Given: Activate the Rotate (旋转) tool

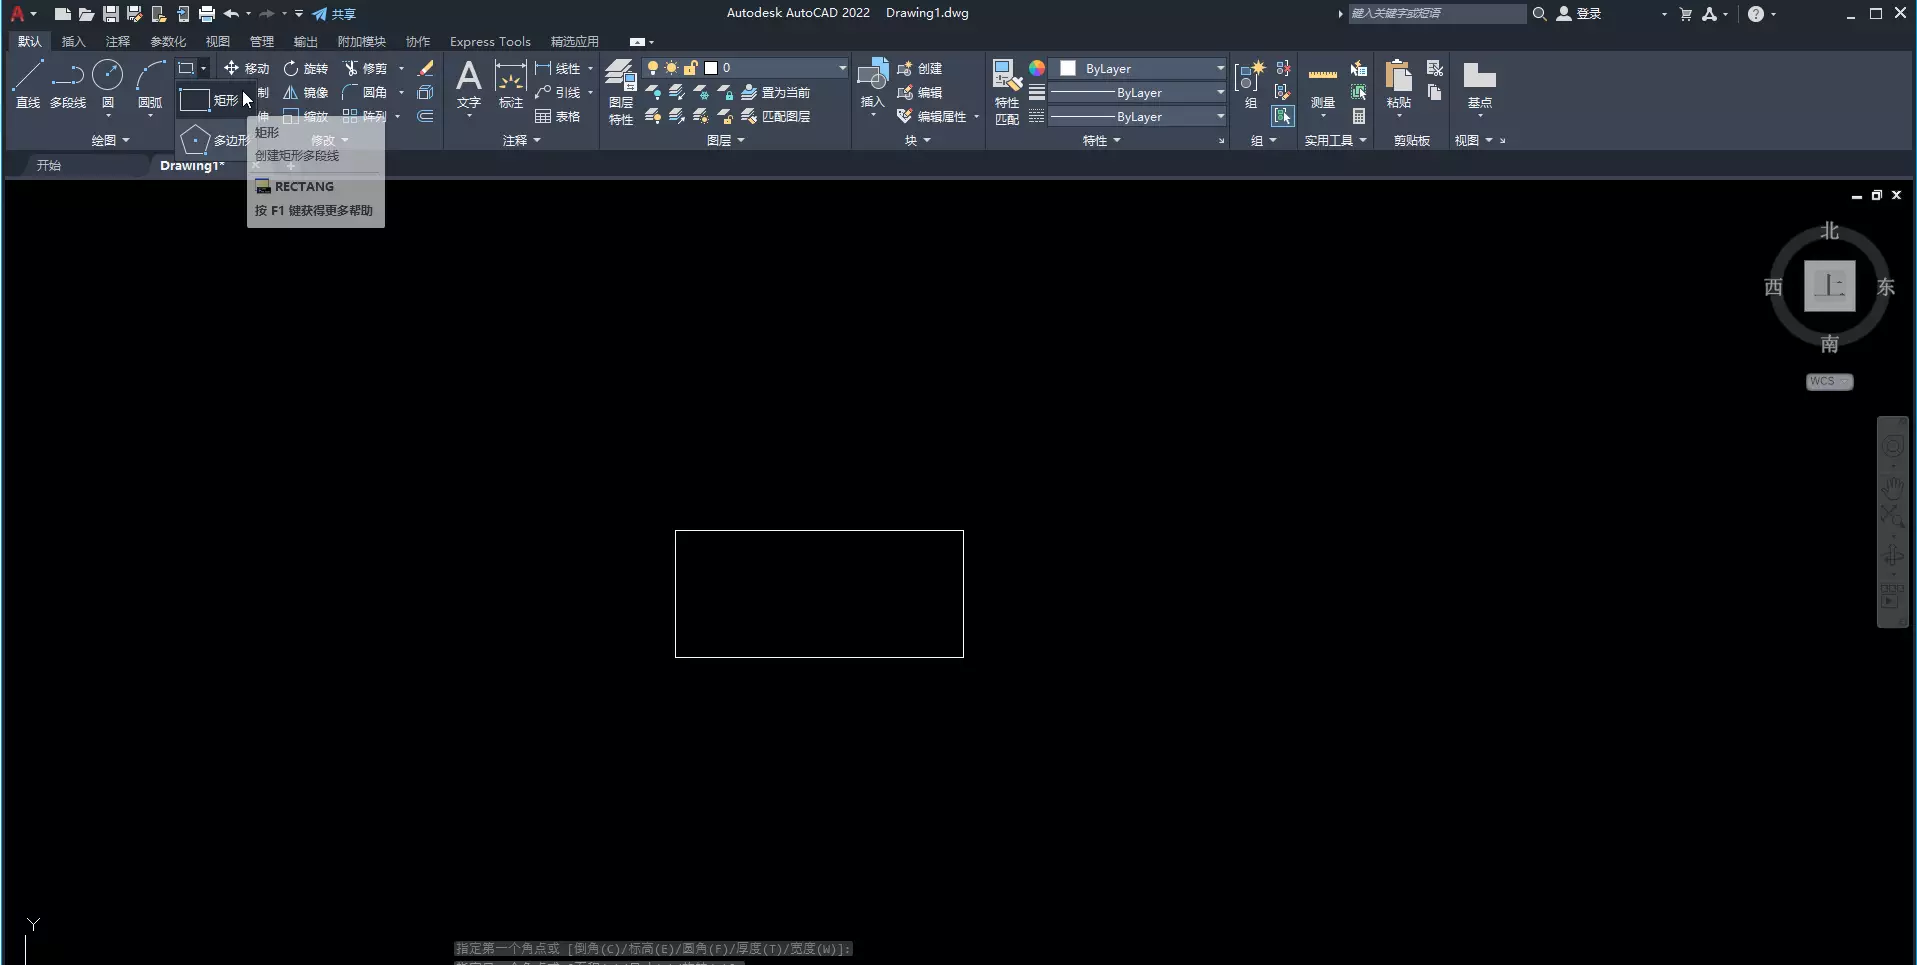Looking at the screenshot, I should [305, 69].
